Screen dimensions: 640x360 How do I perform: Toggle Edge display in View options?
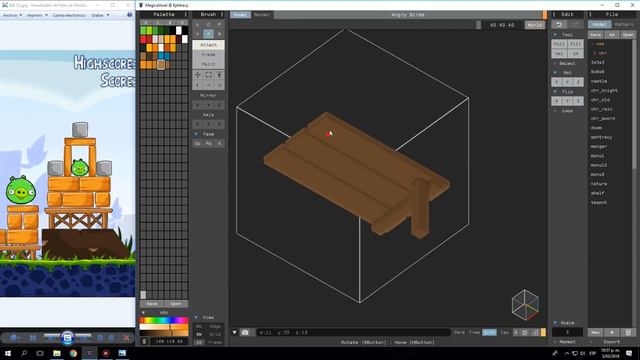pos(215,327)
